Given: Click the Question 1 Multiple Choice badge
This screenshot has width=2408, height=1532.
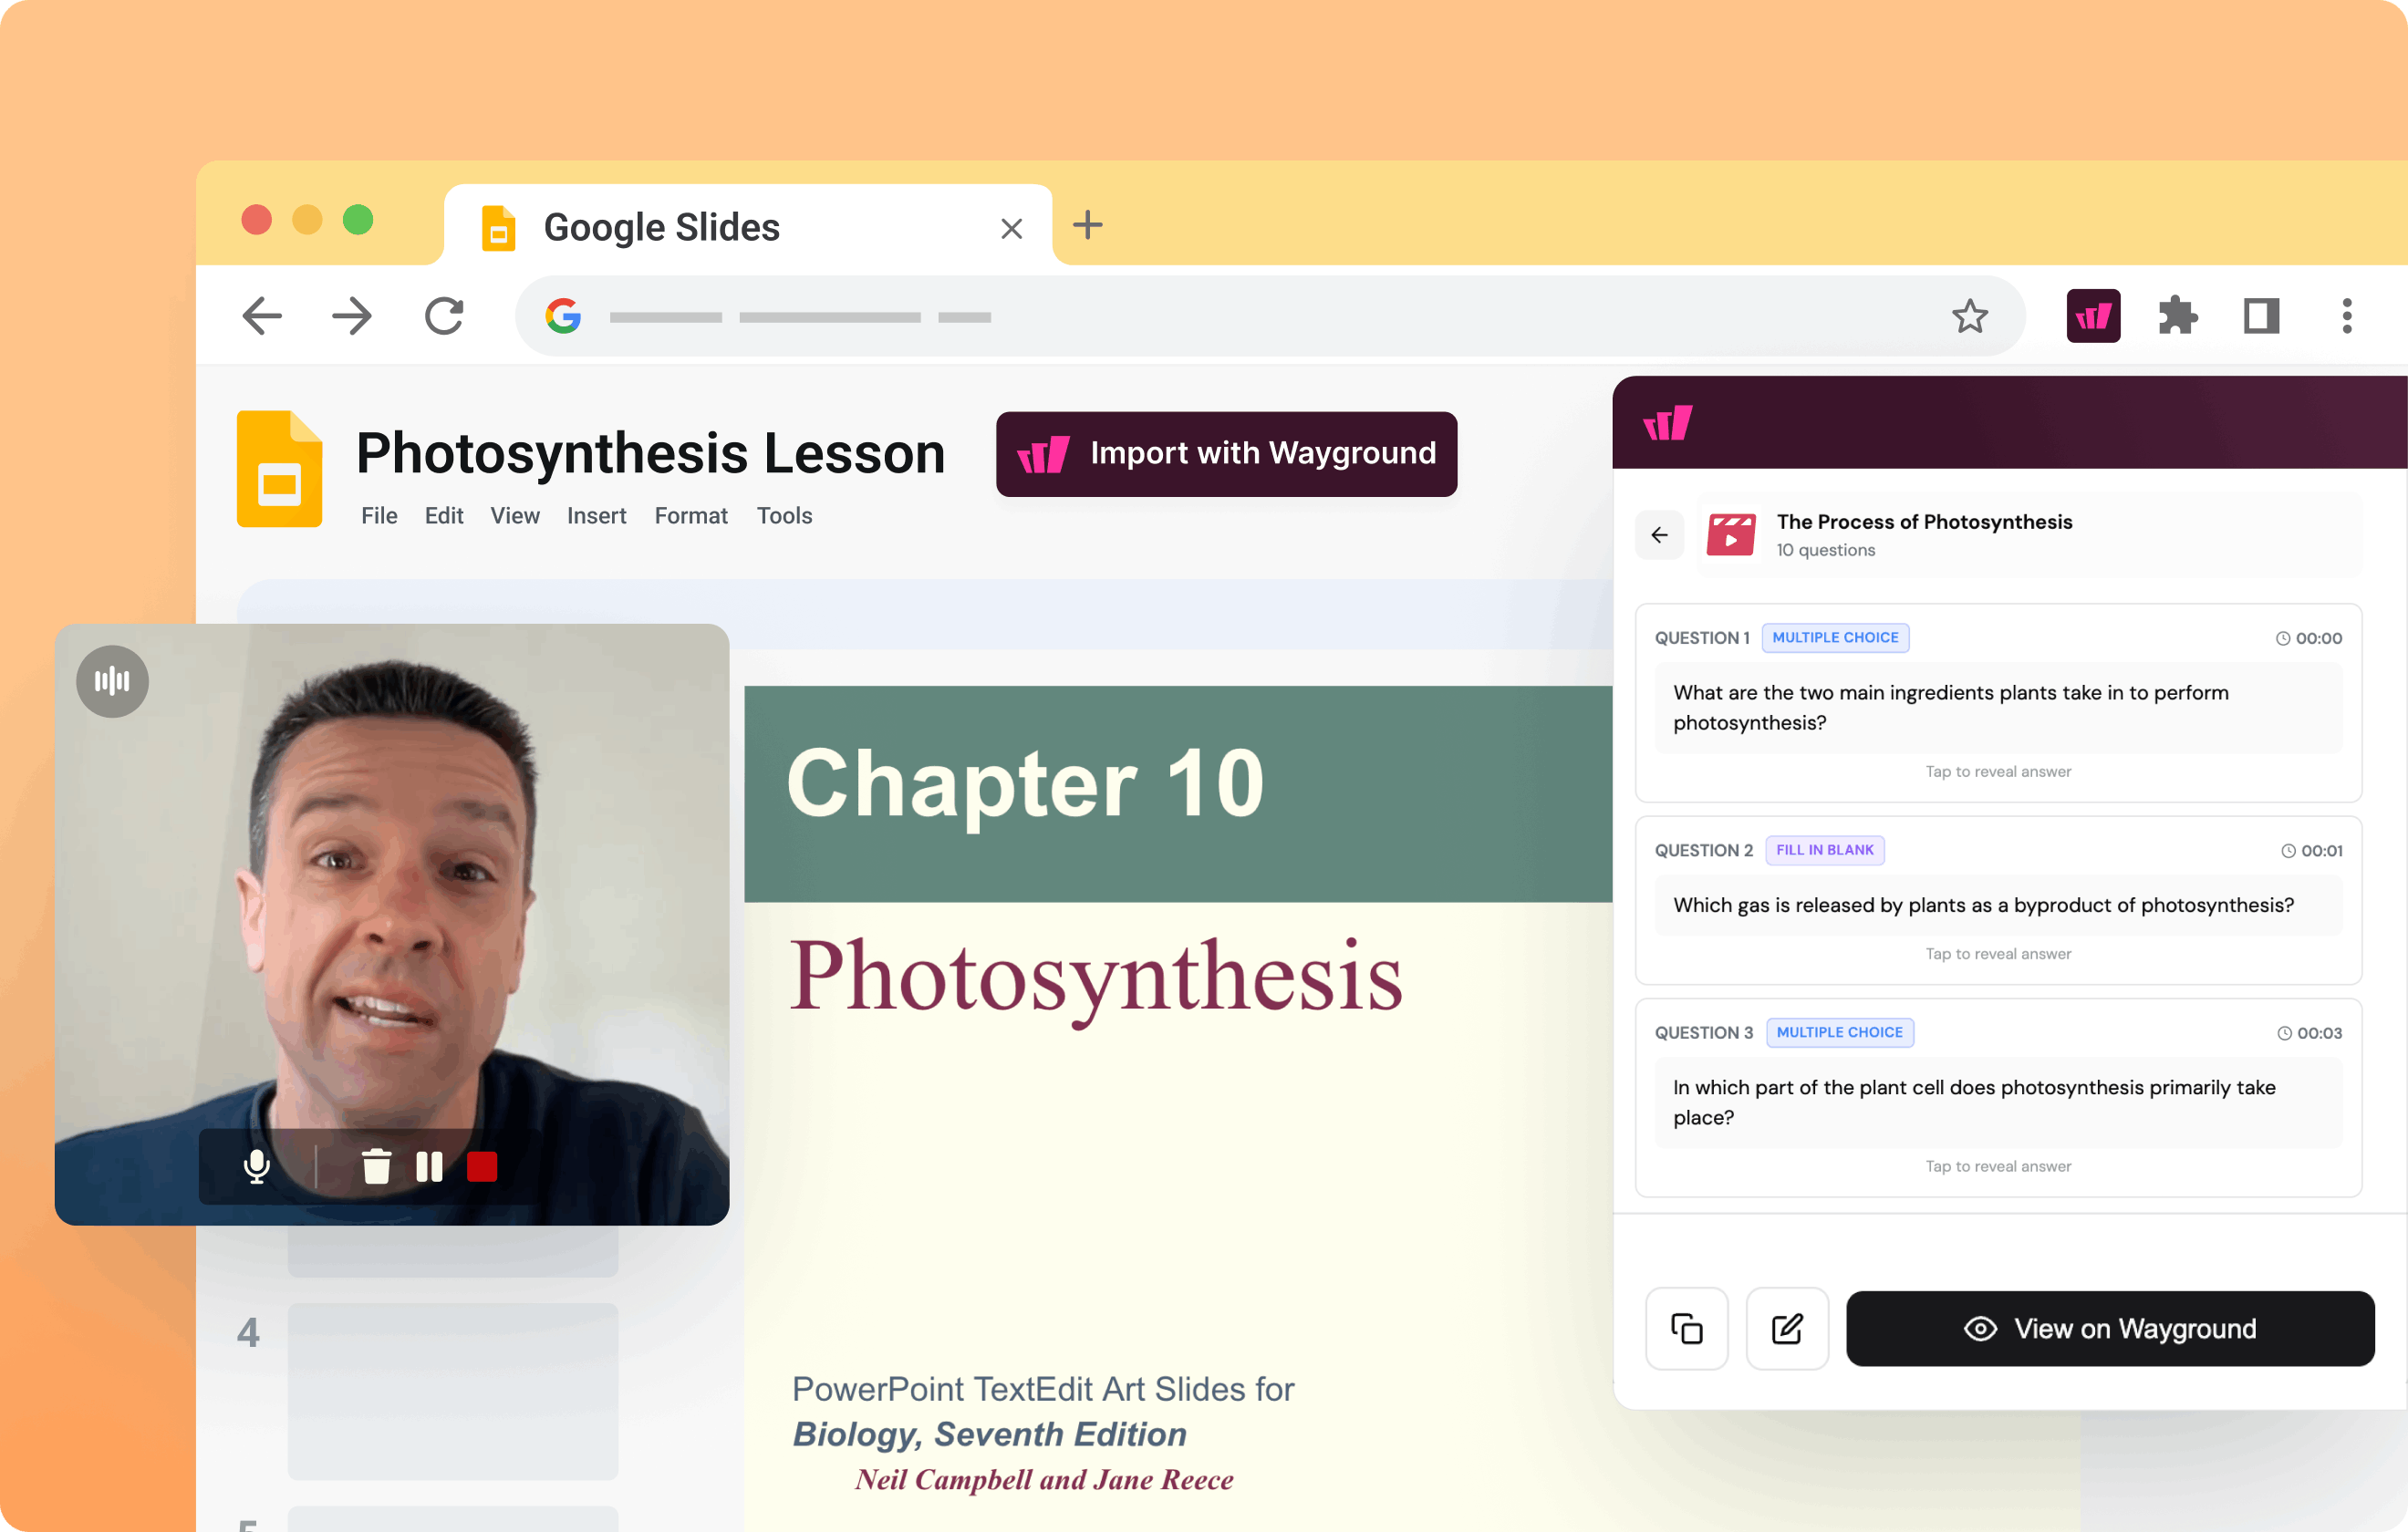Looking at the screenshot, I should 1835,638.
